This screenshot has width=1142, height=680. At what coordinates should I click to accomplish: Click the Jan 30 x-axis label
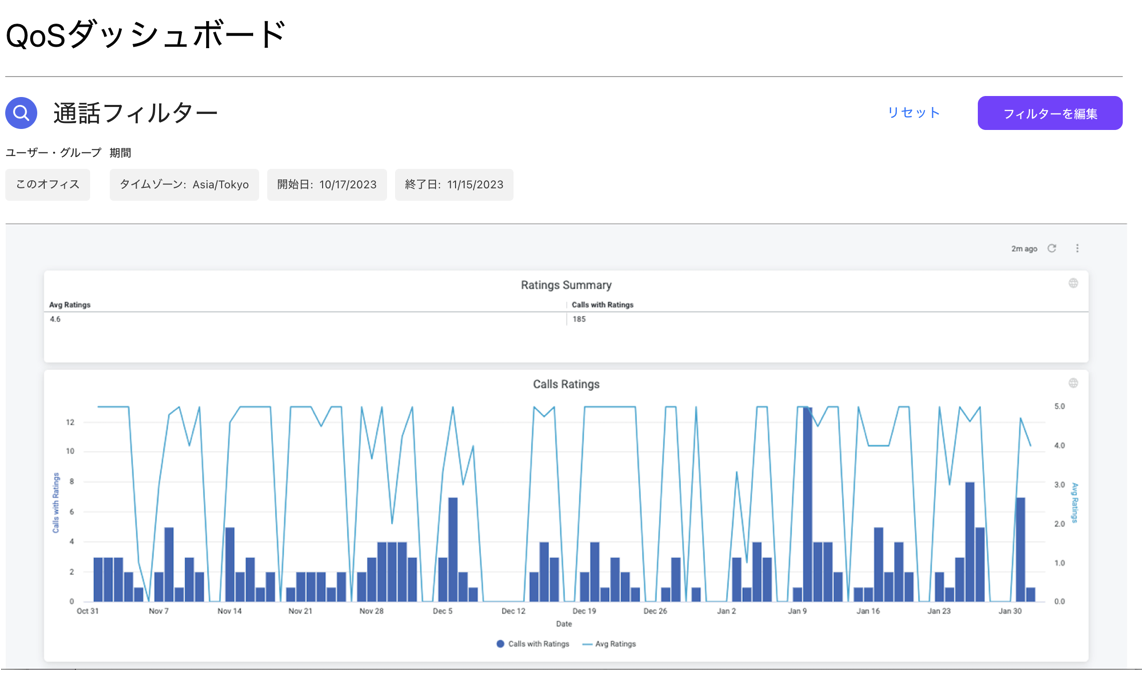[x=1009, y=611]
